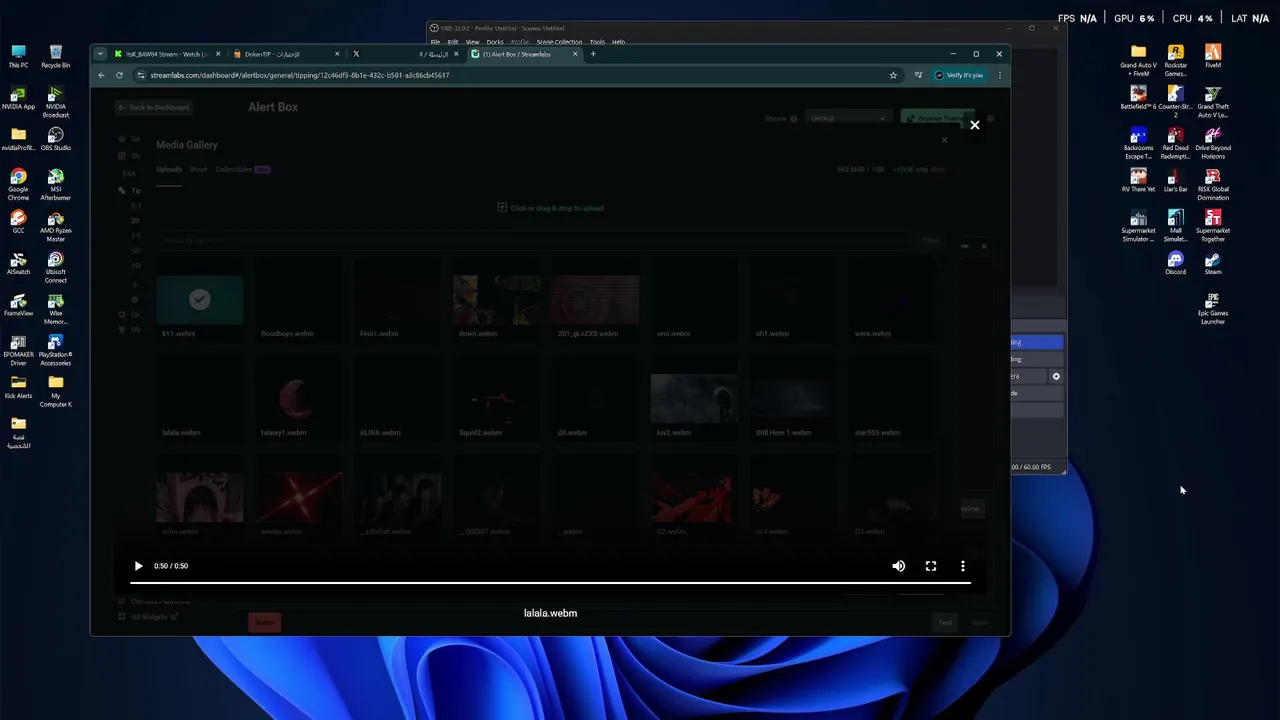Screen dimensions: 1280x720
Task: Switch to the DokanTIP tab
Action: [285, 54]
